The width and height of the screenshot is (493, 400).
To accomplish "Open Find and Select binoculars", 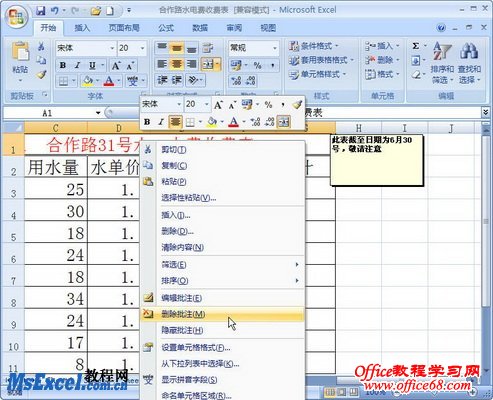I will click(x=469, y=62).
